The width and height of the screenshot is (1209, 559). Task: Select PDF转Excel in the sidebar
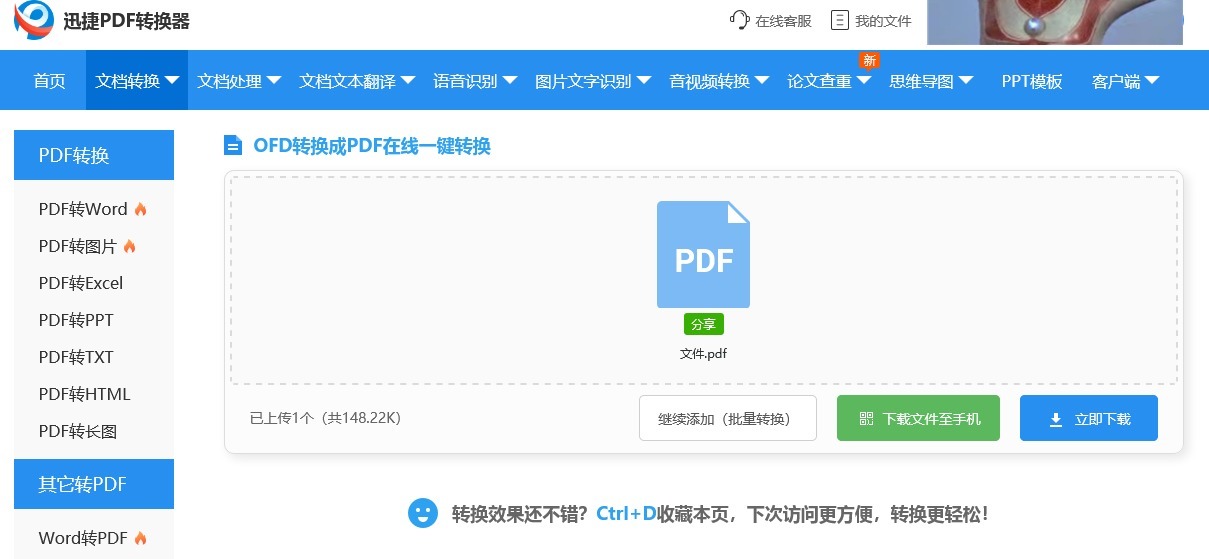[81, 283]
